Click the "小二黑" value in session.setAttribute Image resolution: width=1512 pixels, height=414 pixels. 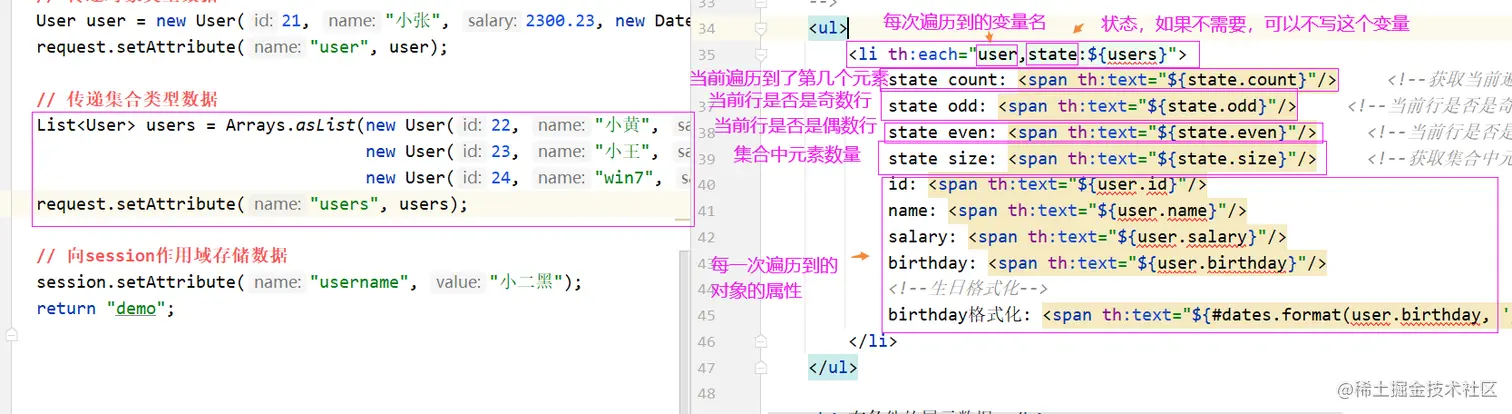[535, 282]
